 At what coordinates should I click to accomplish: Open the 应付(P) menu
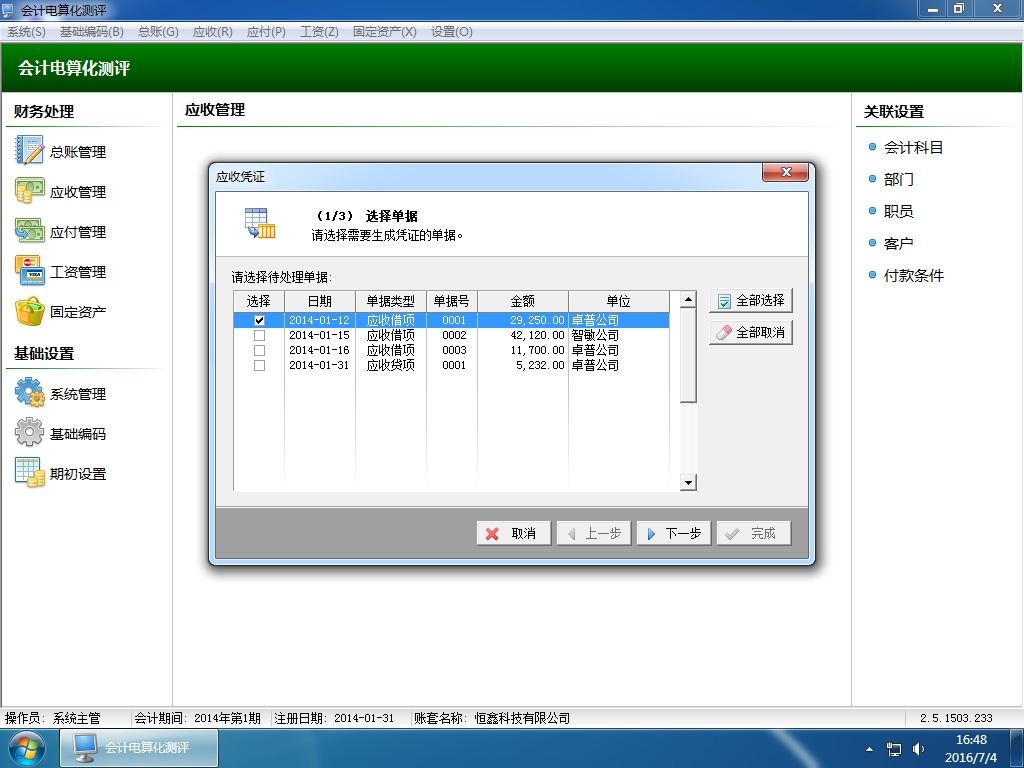(x=266, y=31)
